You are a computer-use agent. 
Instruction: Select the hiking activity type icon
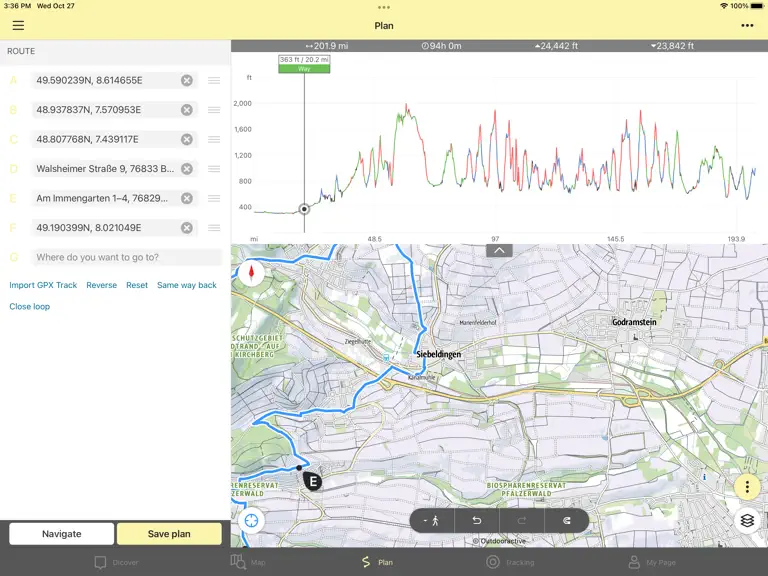coord(432,521)
